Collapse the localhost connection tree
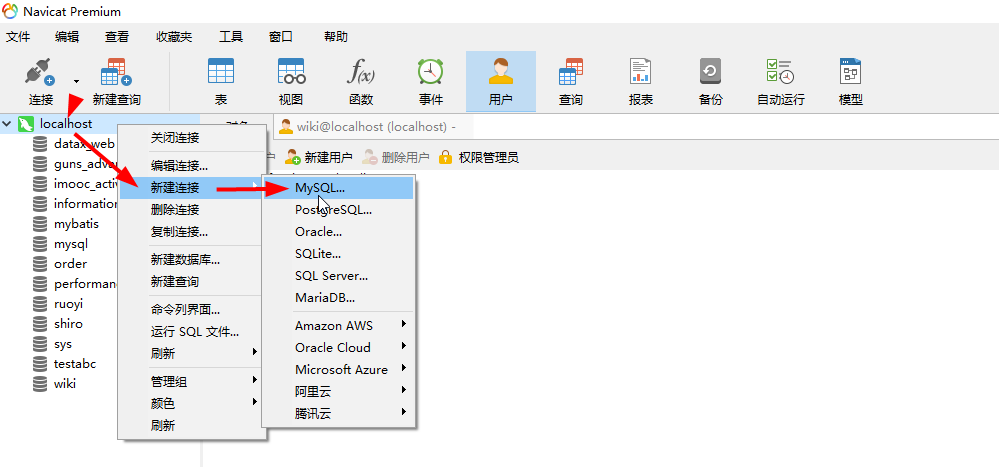 click(7, 124)
